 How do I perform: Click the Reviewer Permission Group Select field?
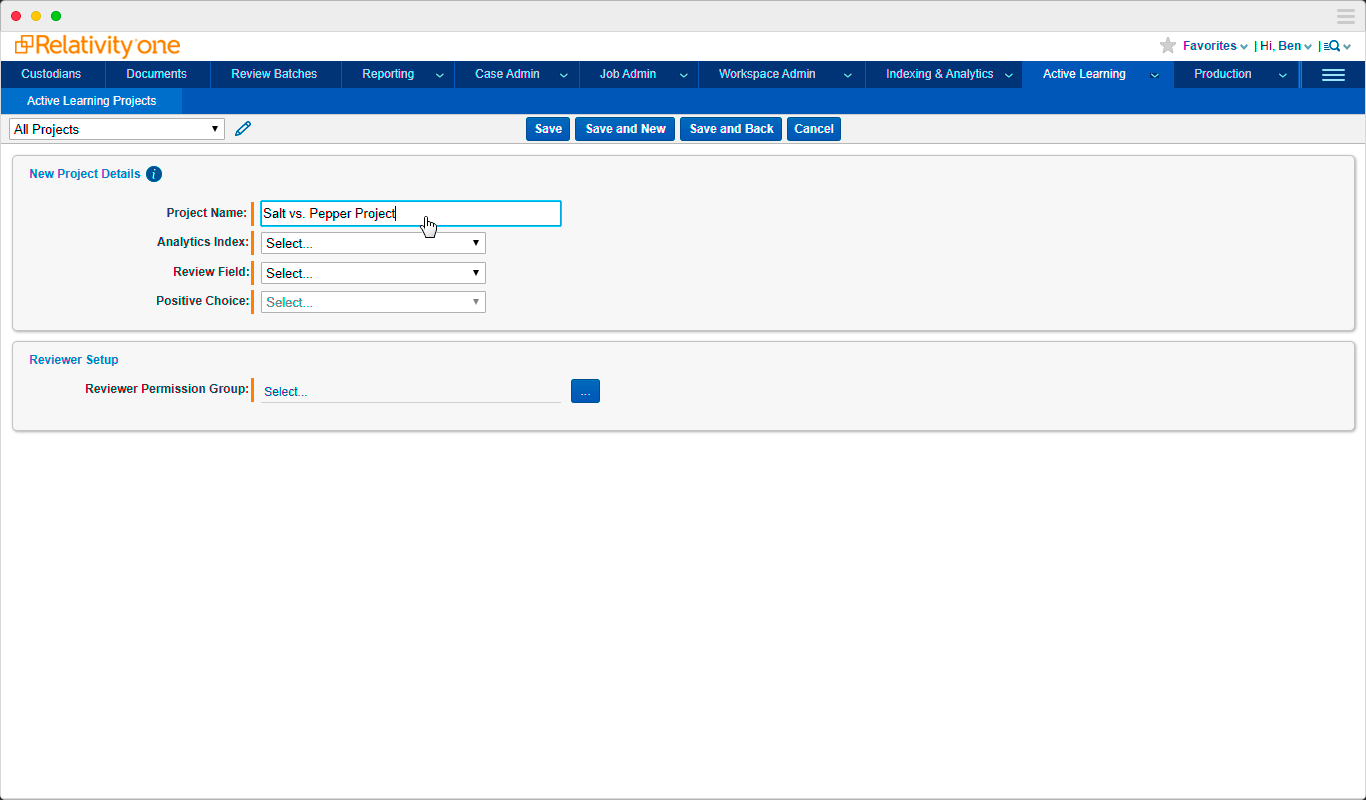(411, 392)
